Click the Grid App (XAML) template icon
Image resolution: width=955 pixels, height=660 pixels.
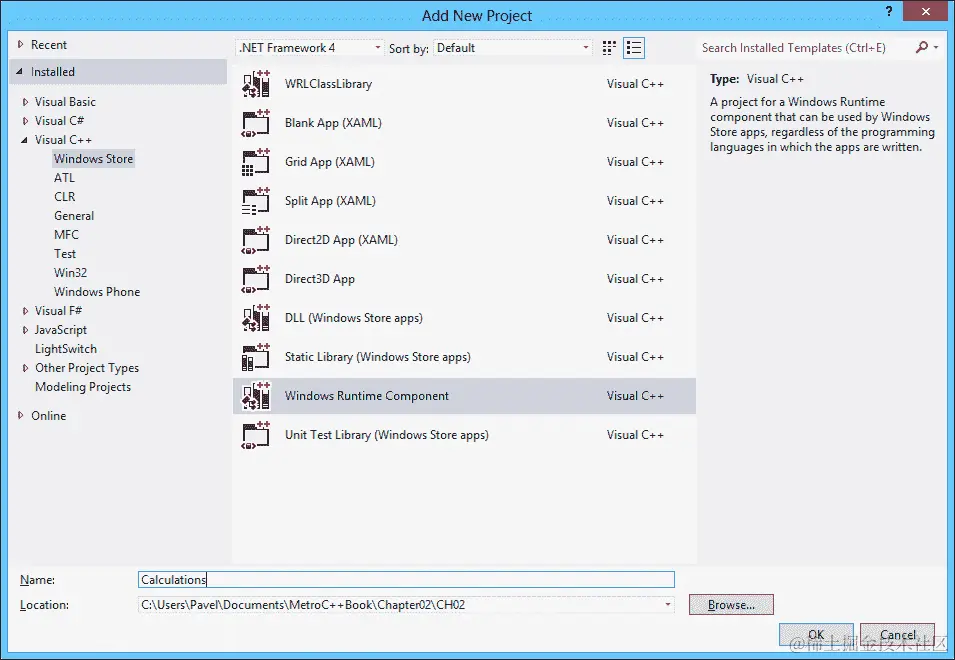tap(256, 162)
